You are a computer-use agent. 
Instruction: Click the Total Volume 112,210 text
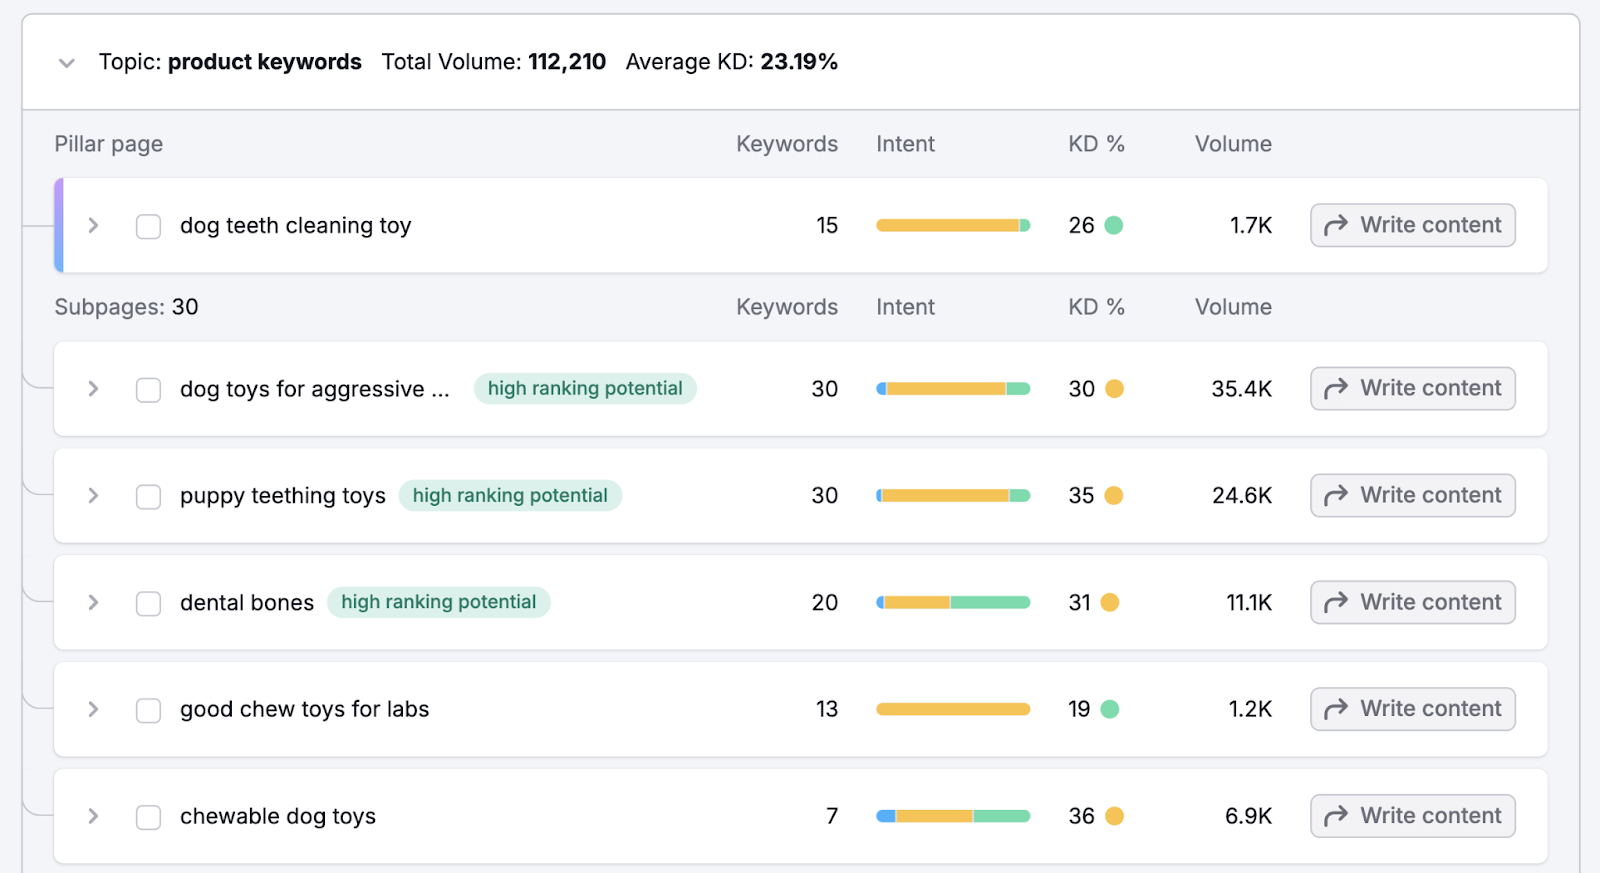[x=494, y=62]
